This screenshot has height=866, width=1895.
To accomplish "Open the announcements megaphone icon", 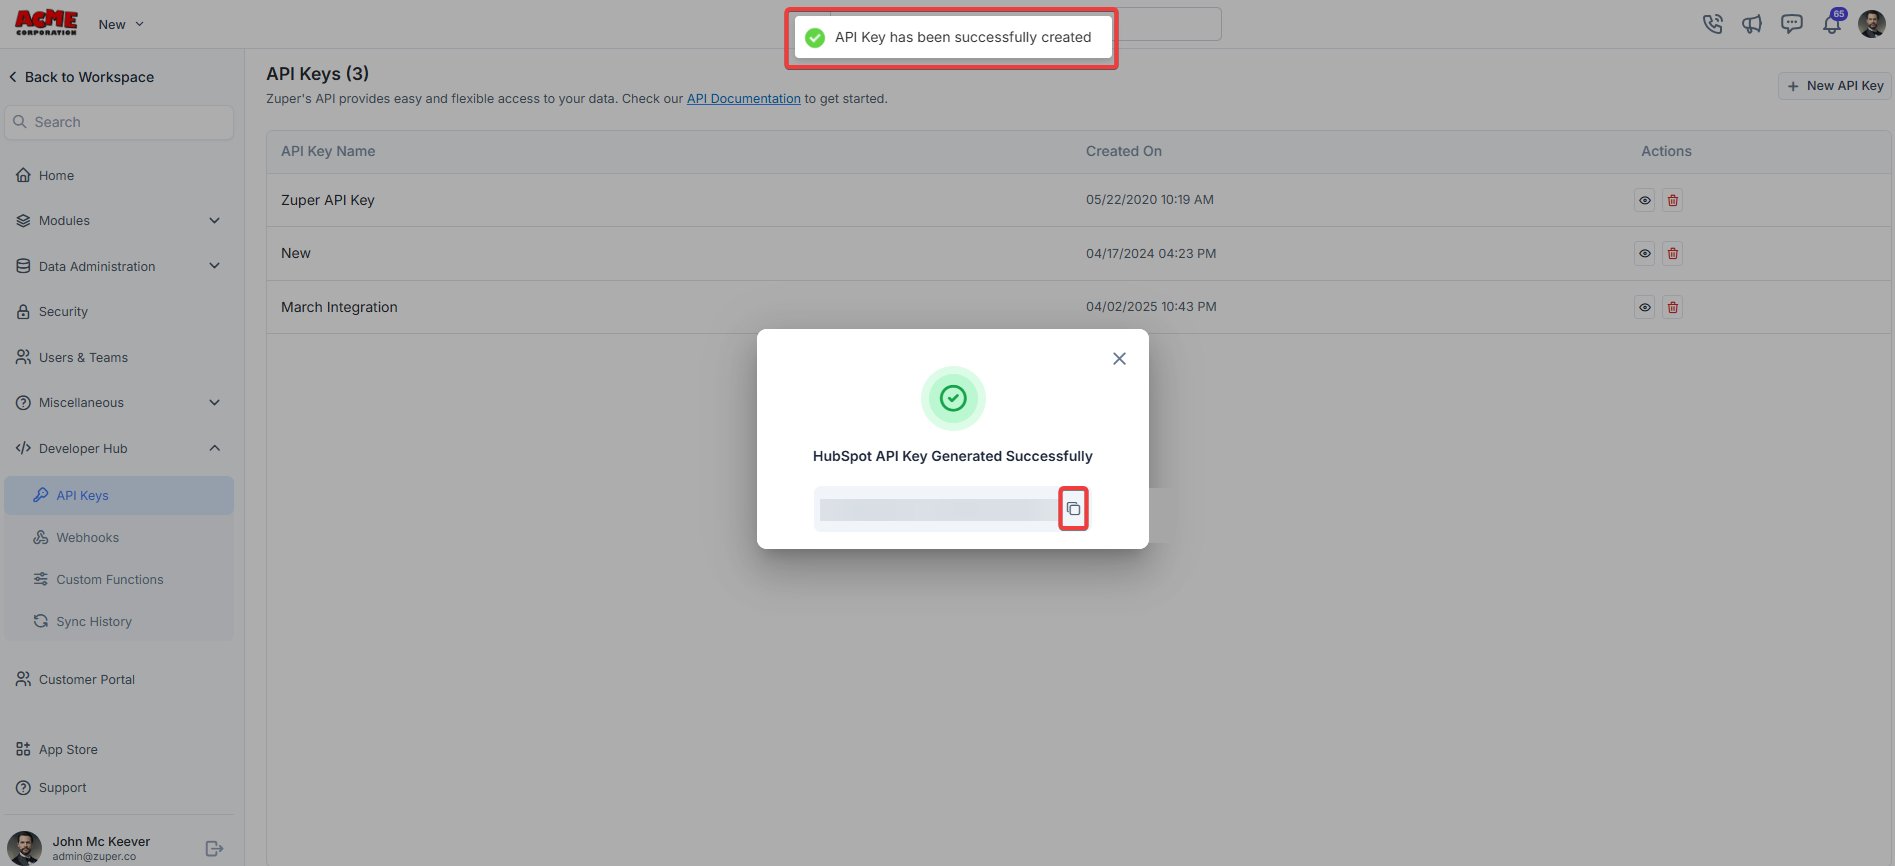I will click(x=1752, y=24).
